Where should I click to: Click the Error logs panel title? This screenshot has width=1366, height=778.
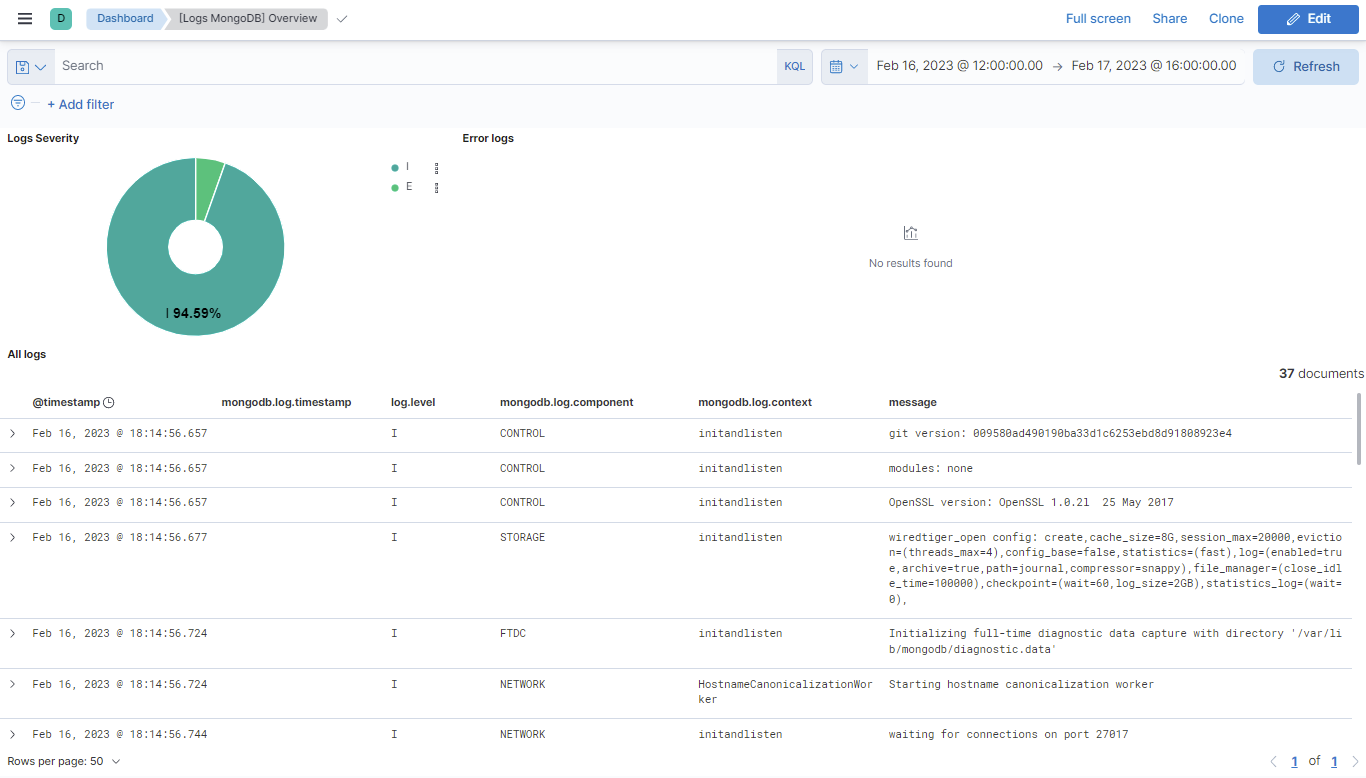488,138
